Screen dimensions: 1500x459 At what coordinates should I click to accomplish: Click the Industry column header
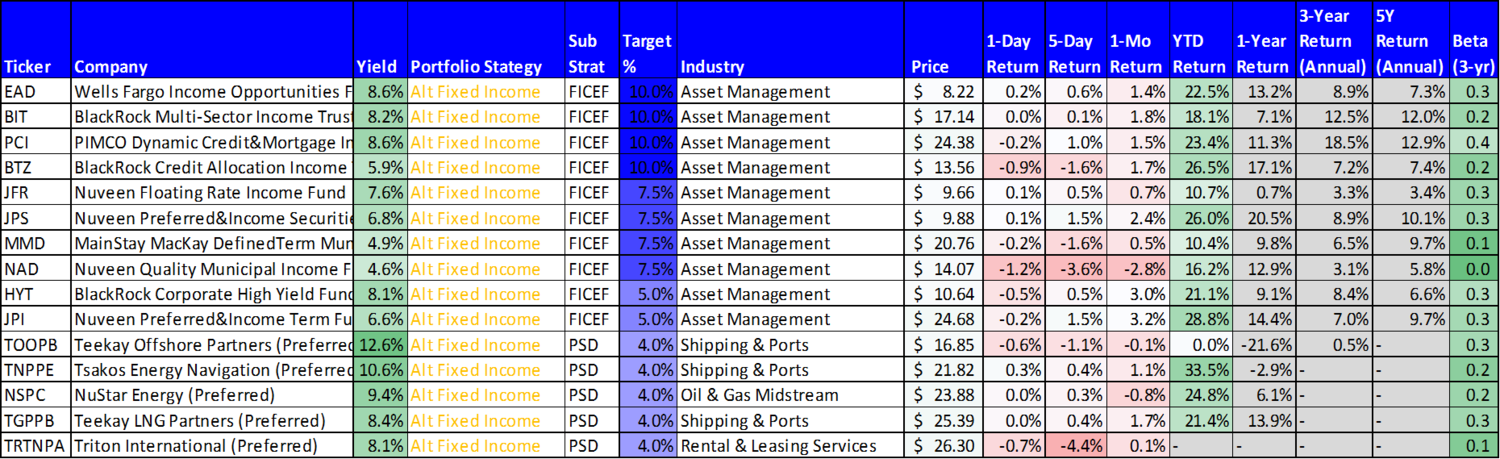point(790,41)
